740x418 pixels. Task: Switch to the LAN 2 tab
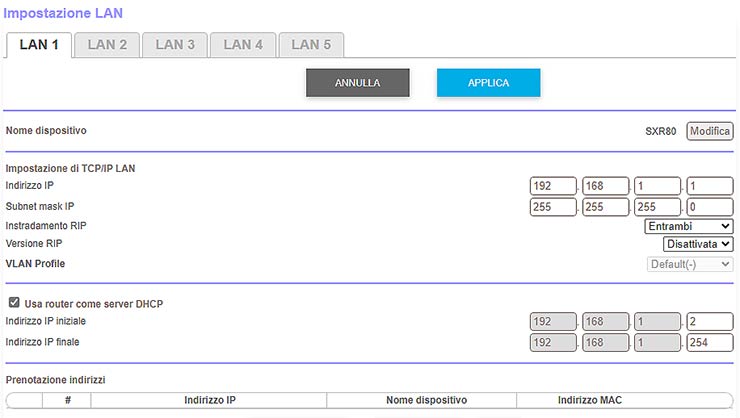[x=107, y=45]
